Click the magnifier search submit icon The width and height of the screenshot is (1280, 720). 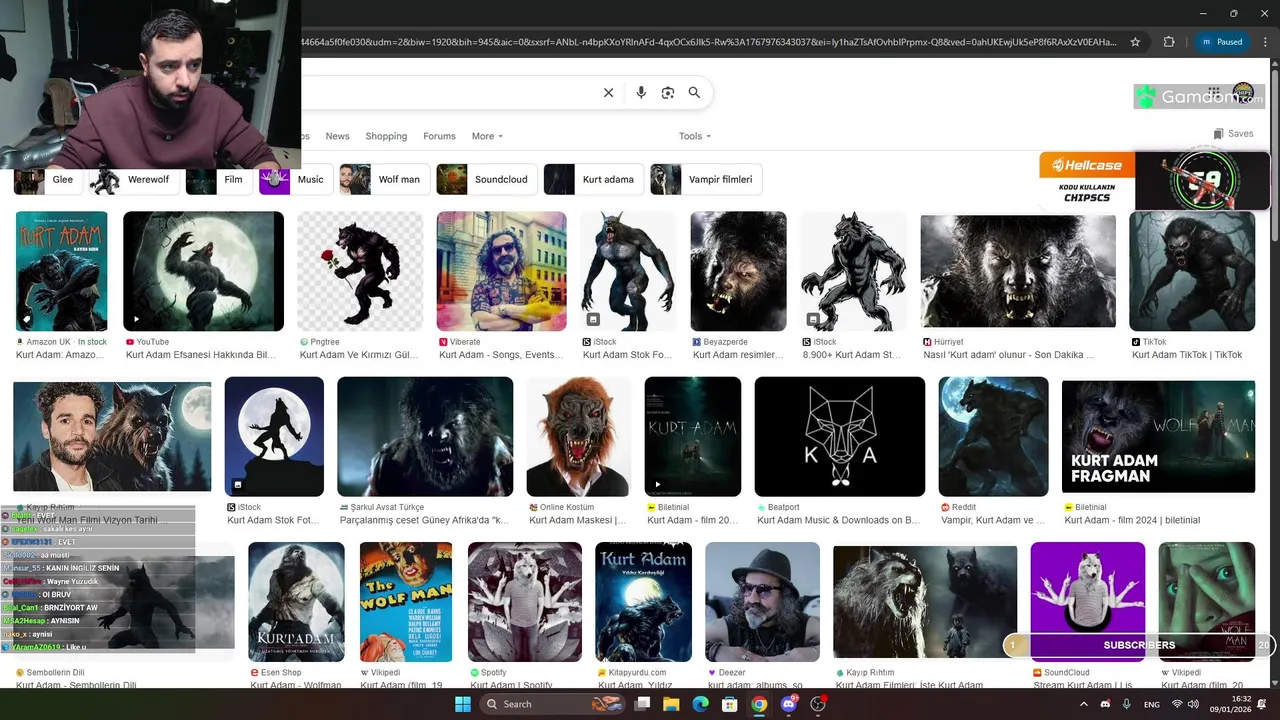[x=694, y=93]
